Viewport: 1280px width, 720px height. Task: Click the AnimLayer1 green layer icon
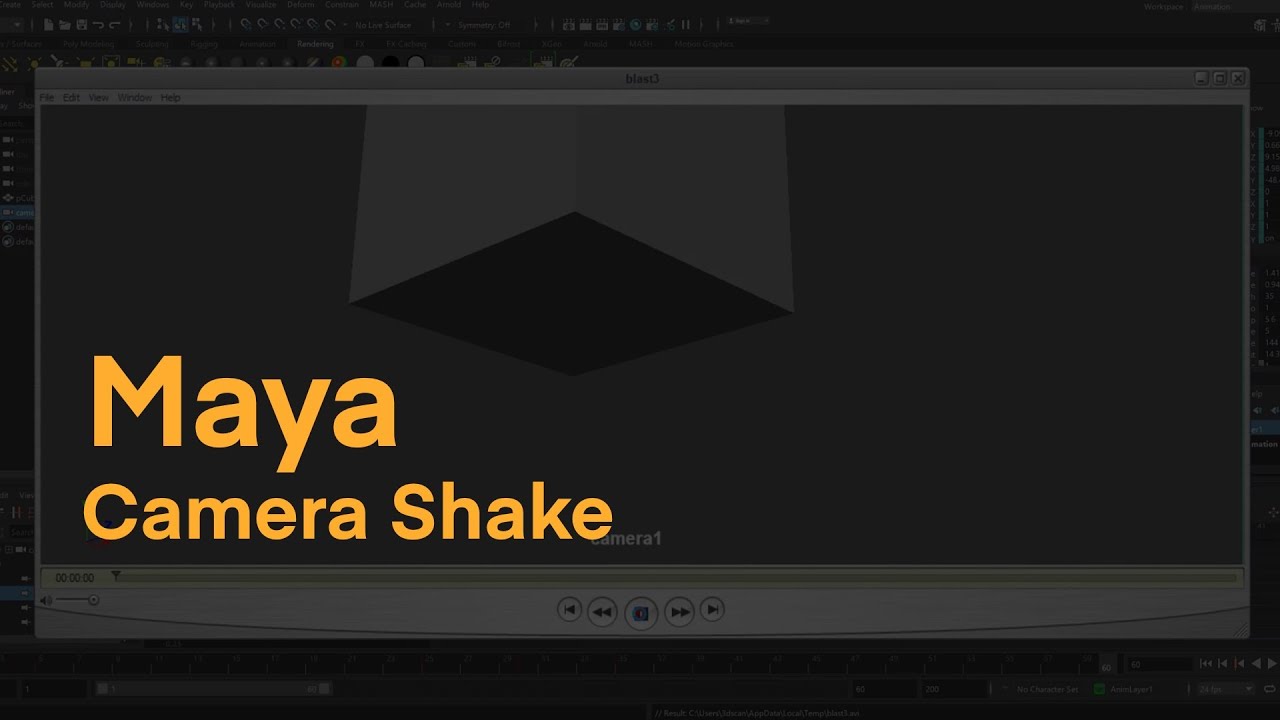pyautogui.click(x=1100, y=689)
